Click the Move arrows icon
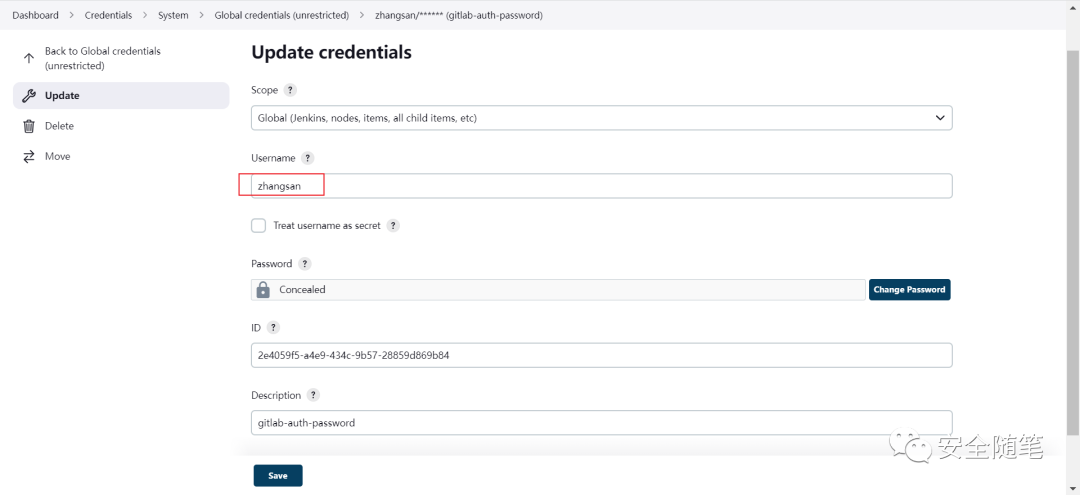 pos(29,156)
